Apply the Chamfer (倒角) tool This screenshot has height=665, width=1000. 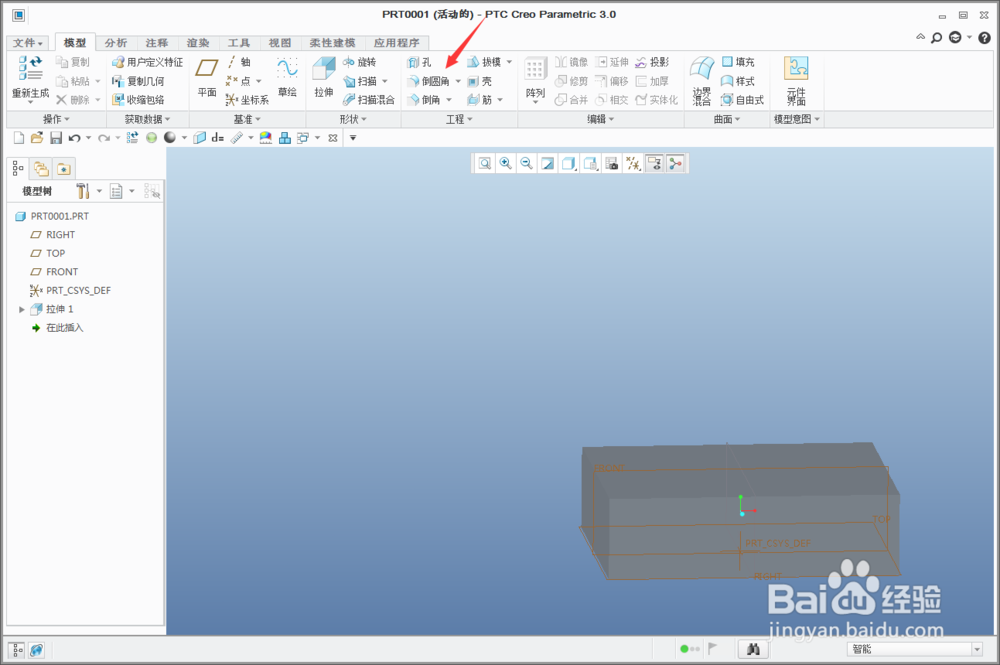[424, 99]
